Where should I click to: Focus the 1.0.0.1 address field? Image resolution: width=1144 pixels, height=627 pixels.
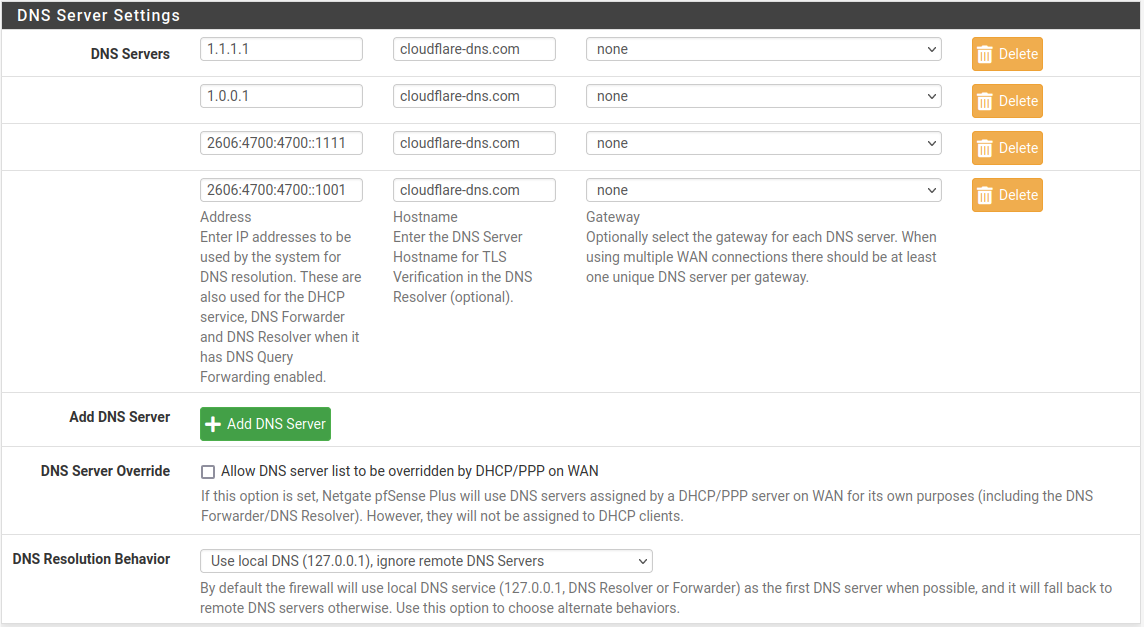coord(281,96)
